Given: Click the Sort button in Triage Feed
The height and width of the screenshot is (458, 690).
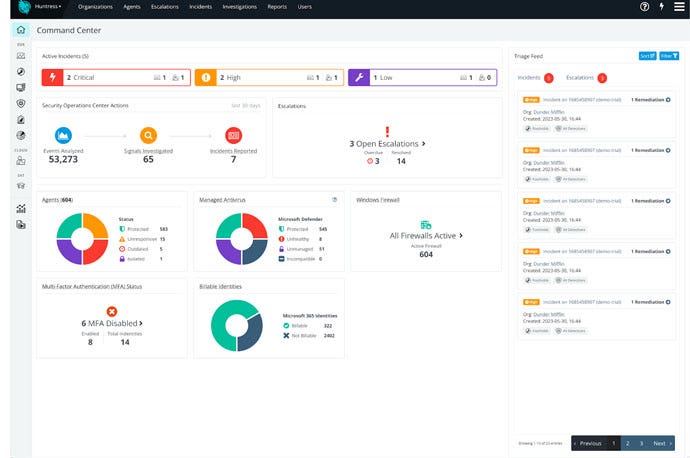Looking at the screenshot, I should click(647, 56).
